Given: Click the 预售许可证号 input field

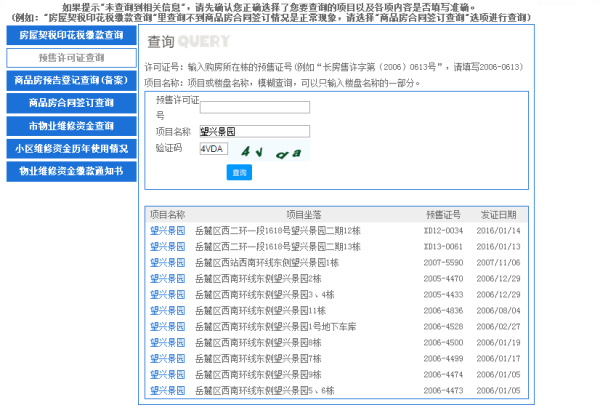Looking at the screenshot, I should [254, 108].
